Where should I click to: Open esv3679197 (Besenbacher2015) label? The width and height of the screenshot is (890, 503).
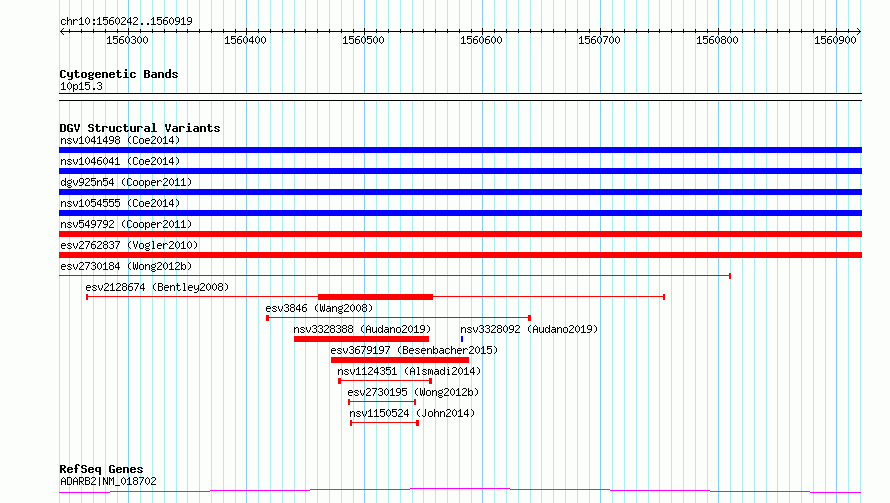tap(414, 350)
